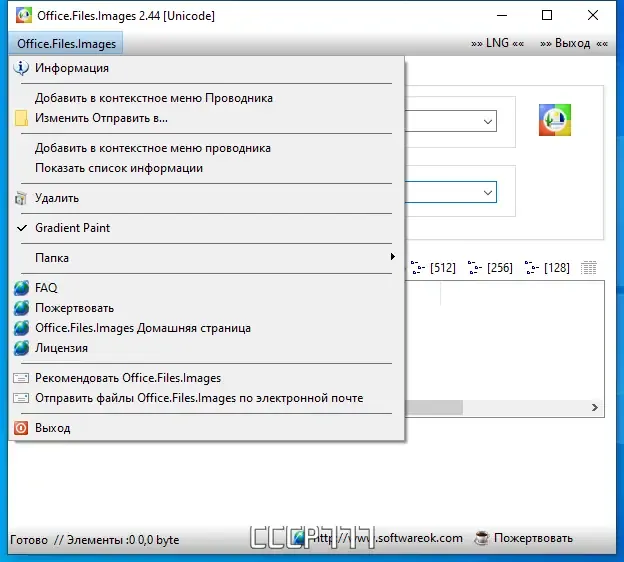The width and height of the screenshot is (624, 562).
Task: Toggle the Gradient Paint checkmark option
Action: click(x=206, y=228)
